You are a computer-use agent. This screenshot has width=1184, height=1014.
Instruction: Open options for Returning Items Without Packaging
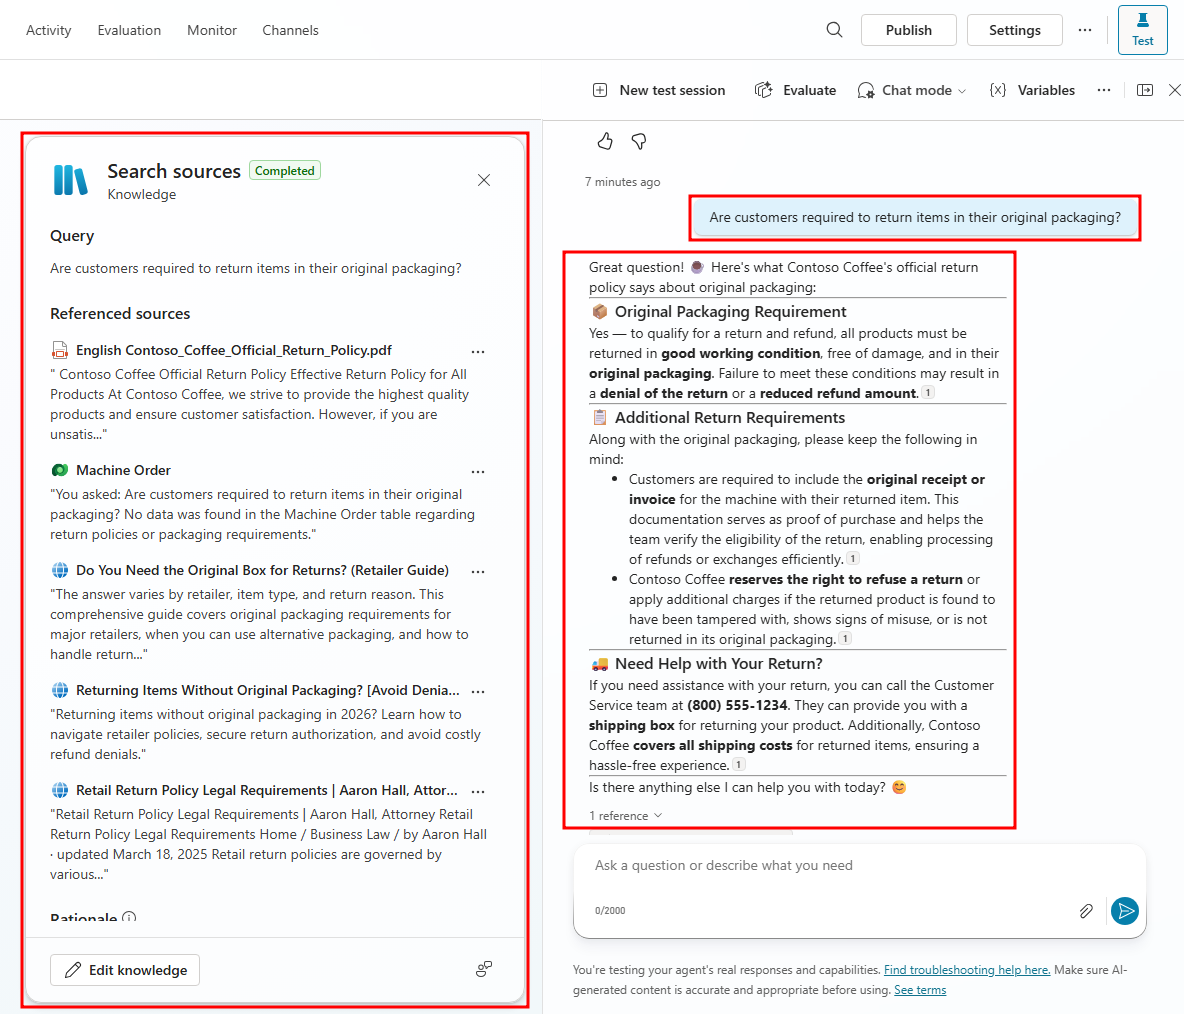pos(478,692)
